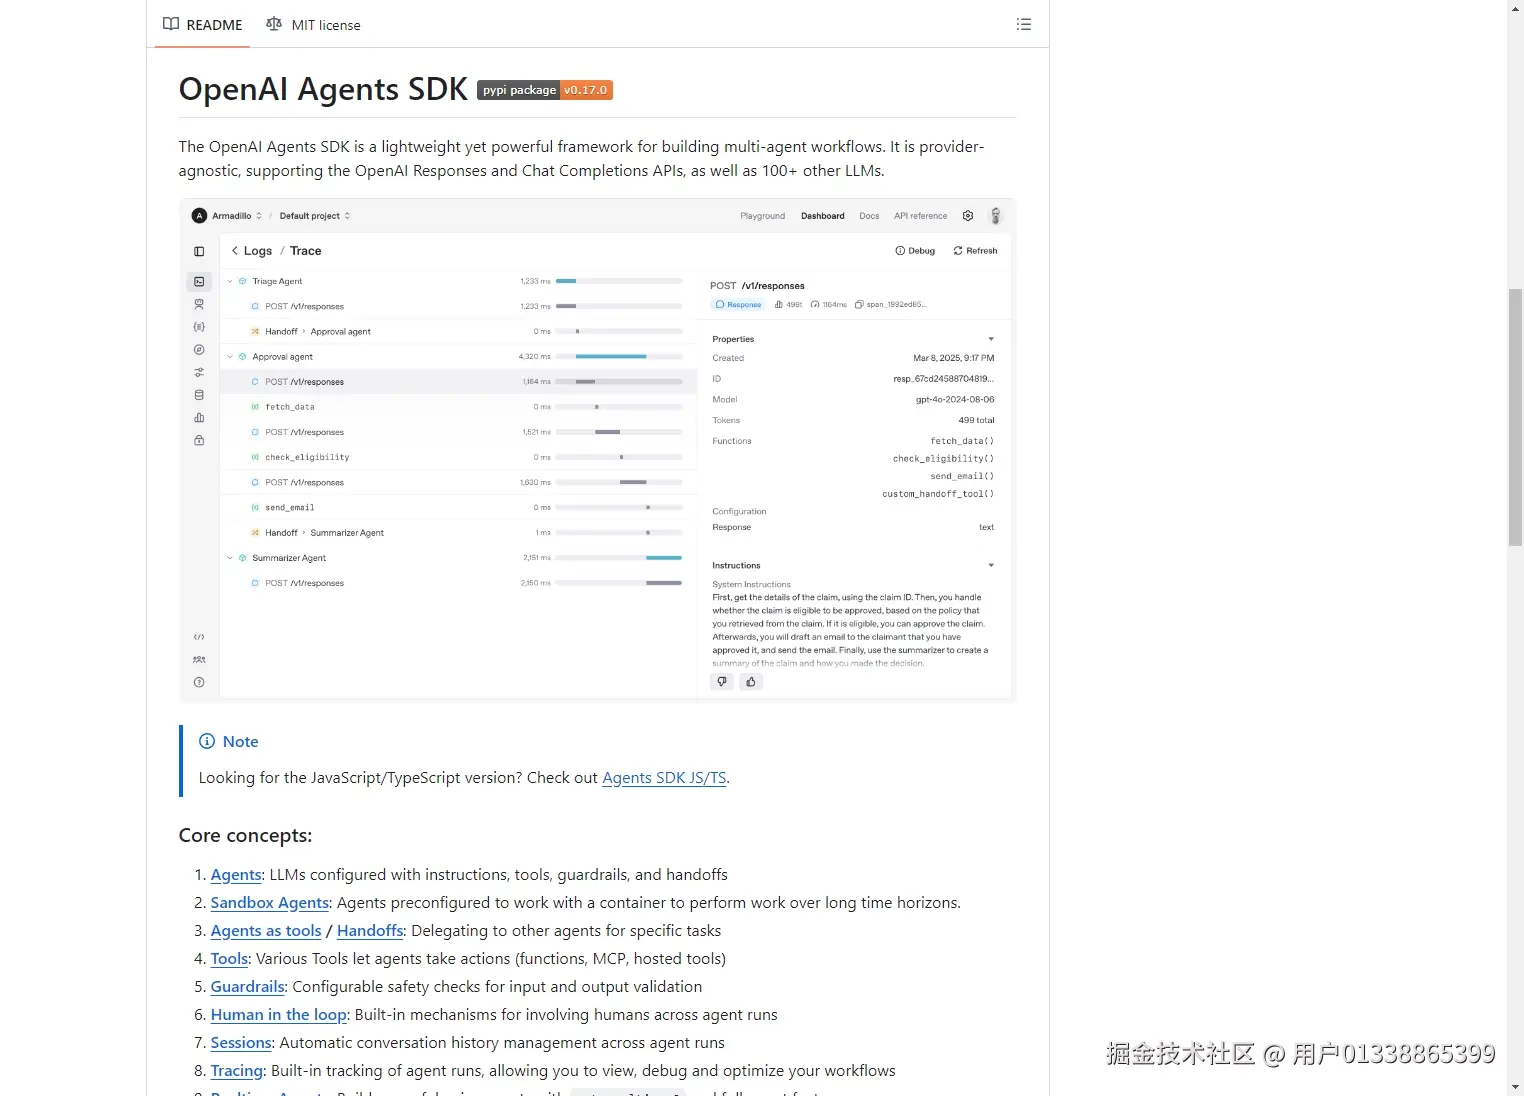Select the check_eligibility trace row
The image size is (1524, 1096).
(458, 457)
